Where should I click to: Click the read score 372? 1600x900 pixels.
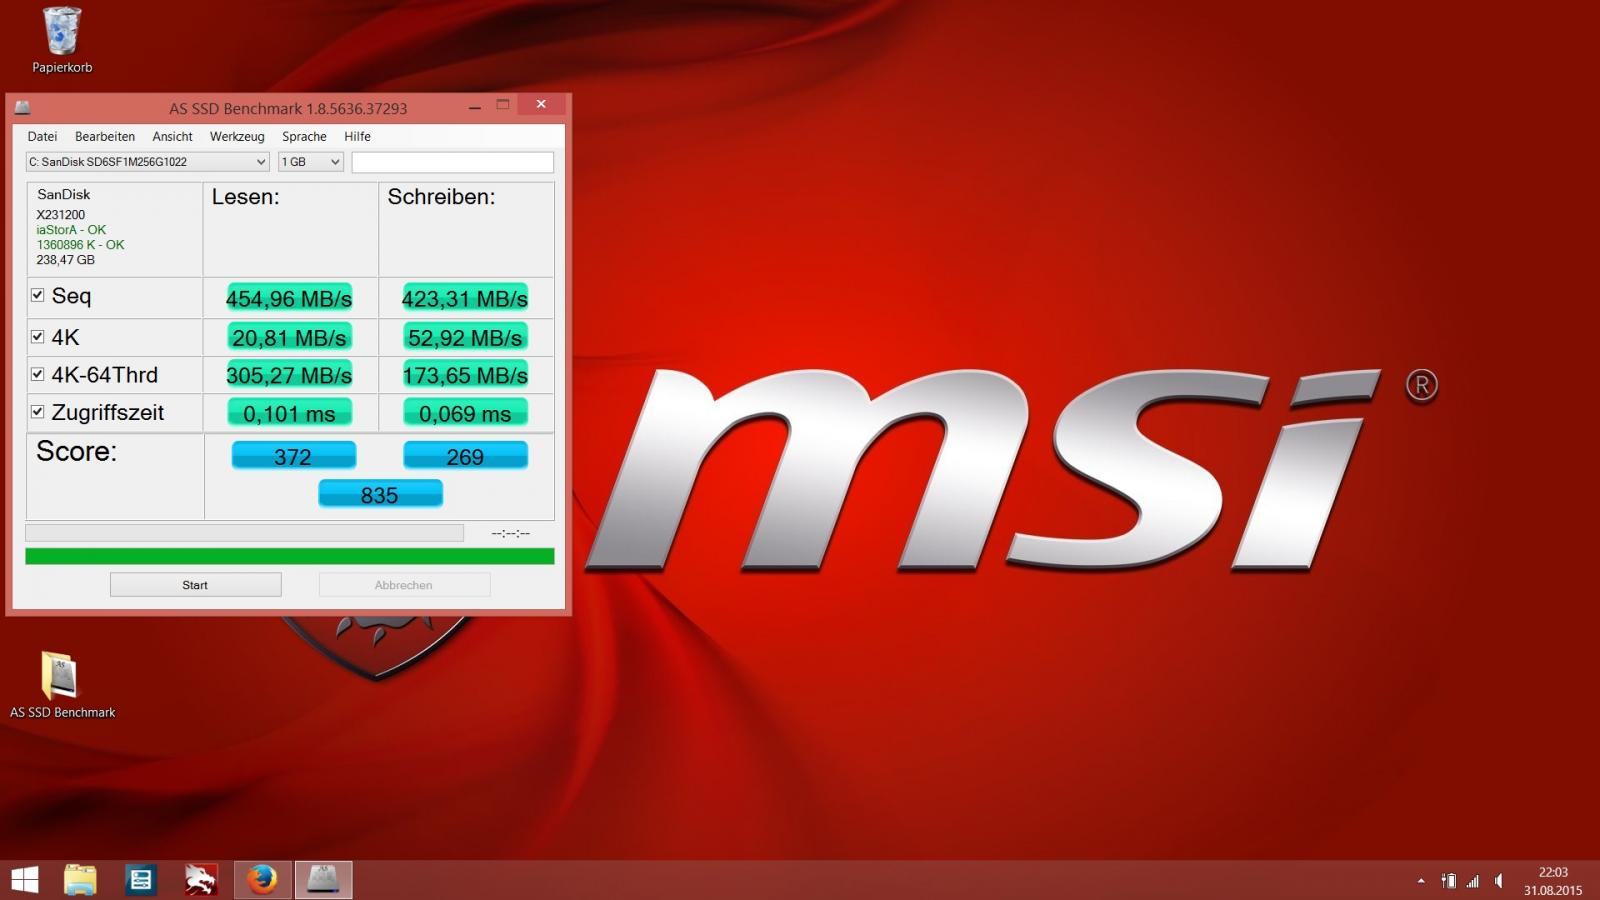293,456
